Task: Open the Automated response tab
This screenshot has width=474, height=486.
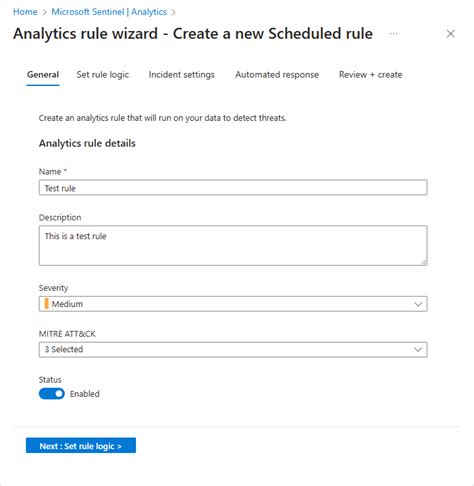Action: (x=277, y=75)
